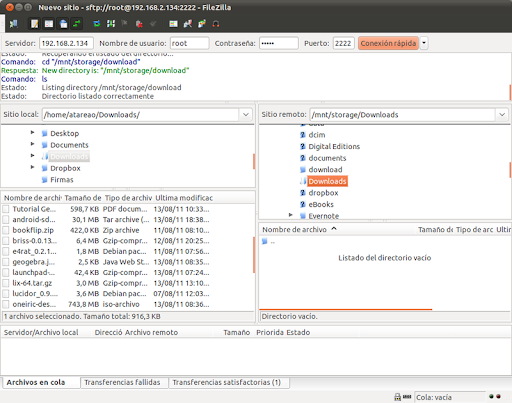This screenshot has width=512, height=403.
Task: Click the cancel current operation flag icon
Action: [125, 23]
